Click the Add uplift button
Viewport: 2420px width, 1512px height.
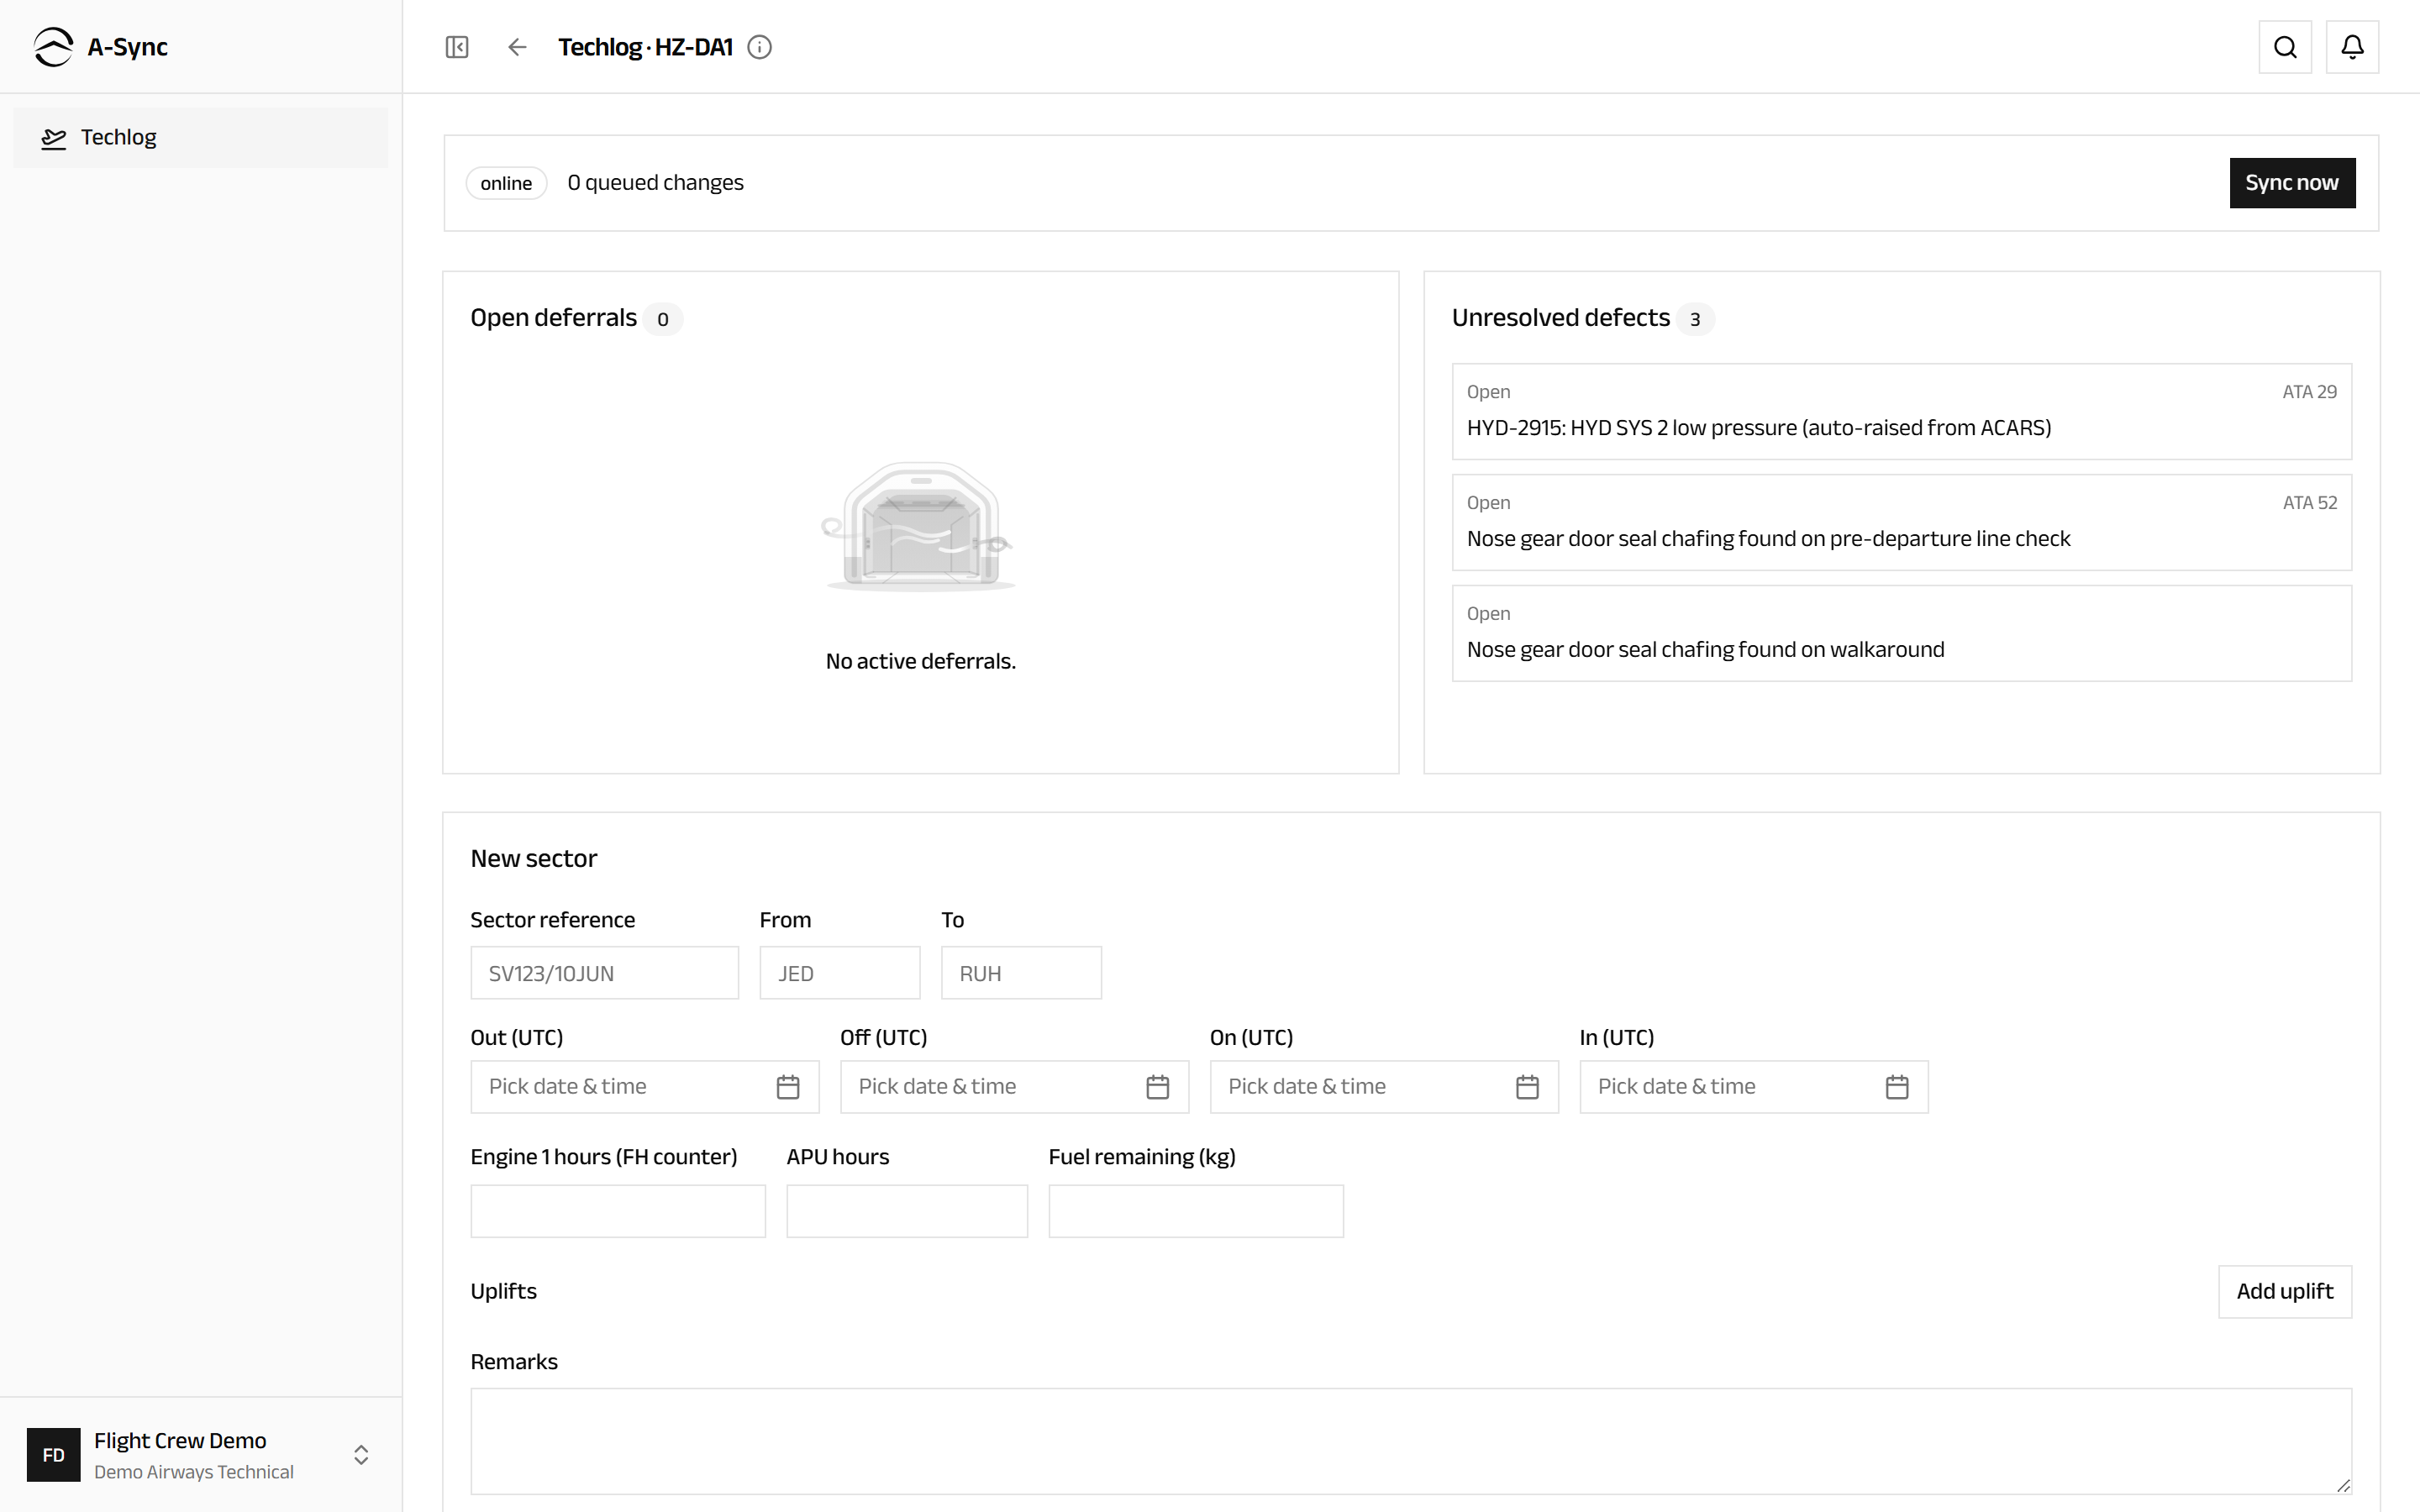click(2285, 1292)
